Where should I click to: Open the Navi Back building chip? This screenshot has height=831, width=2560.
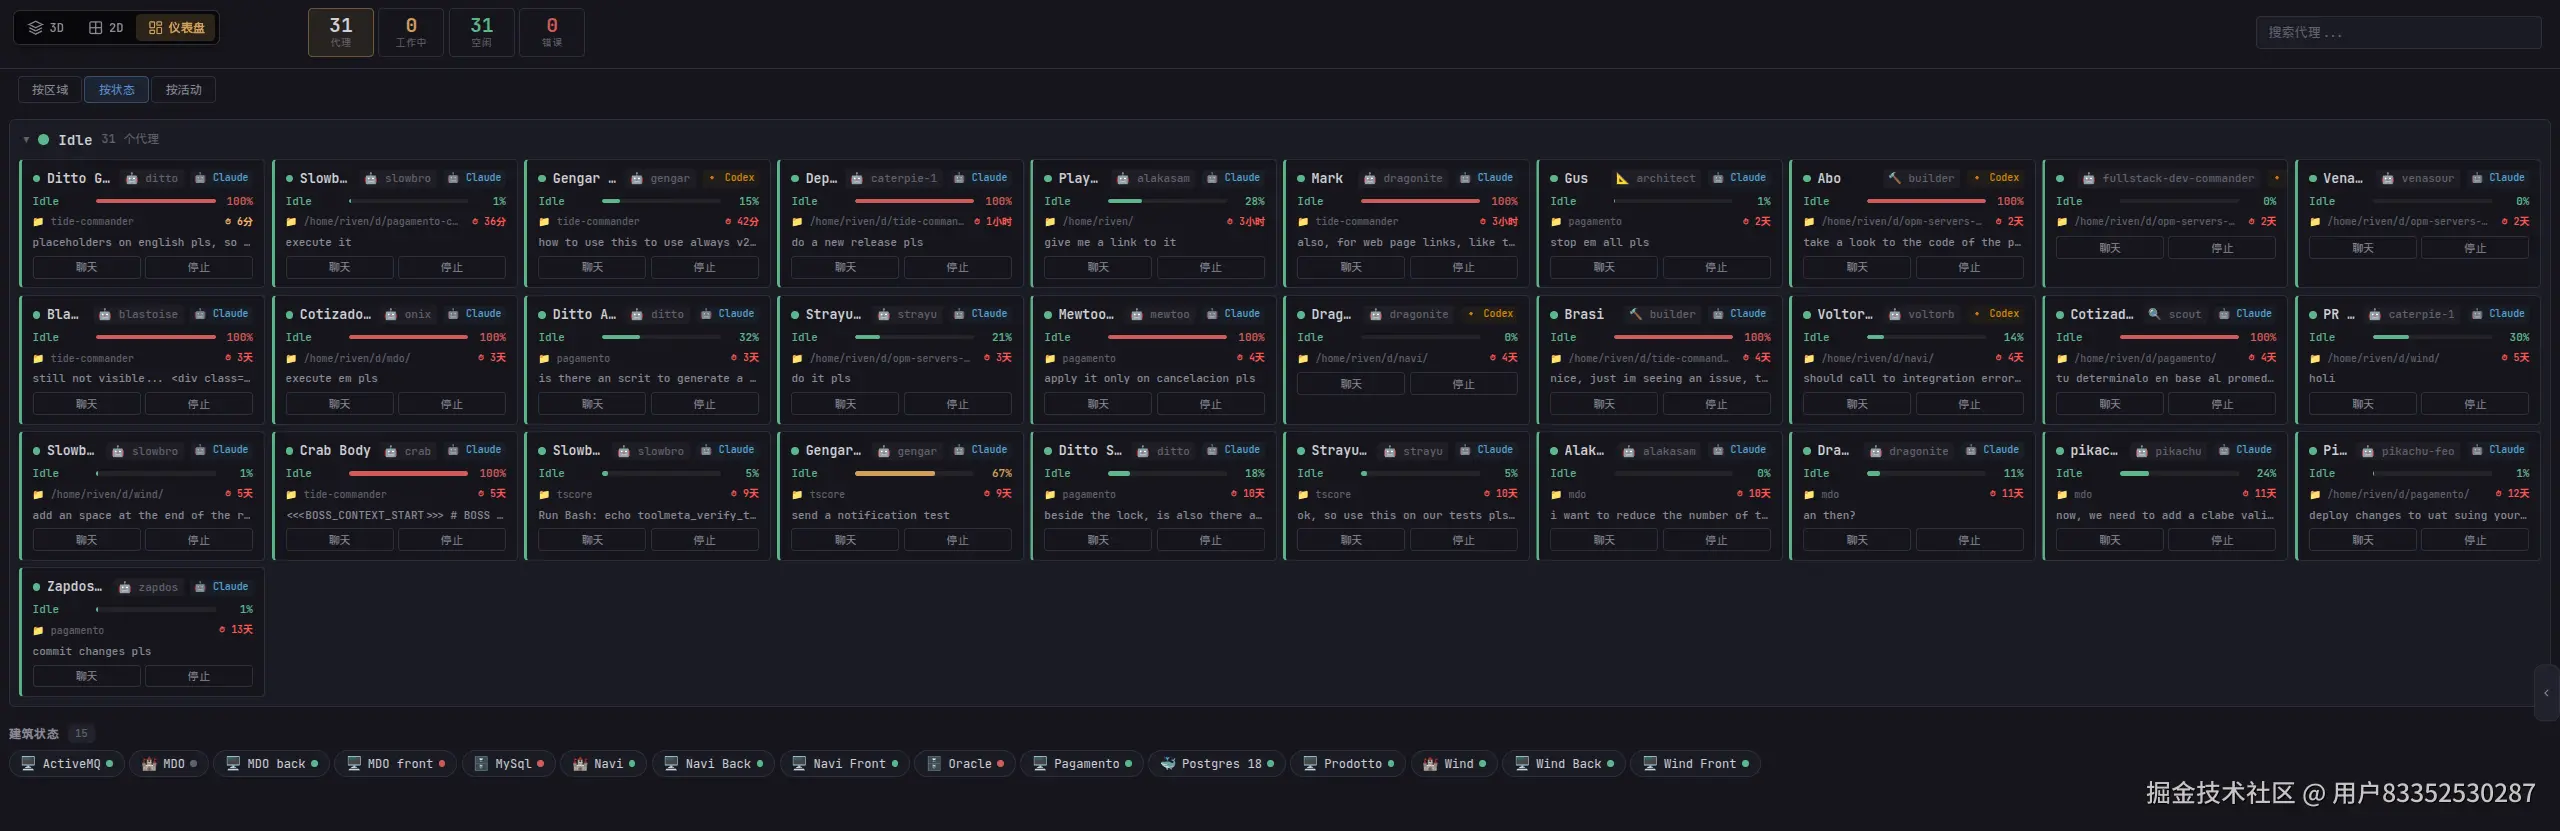coord(713,764)
